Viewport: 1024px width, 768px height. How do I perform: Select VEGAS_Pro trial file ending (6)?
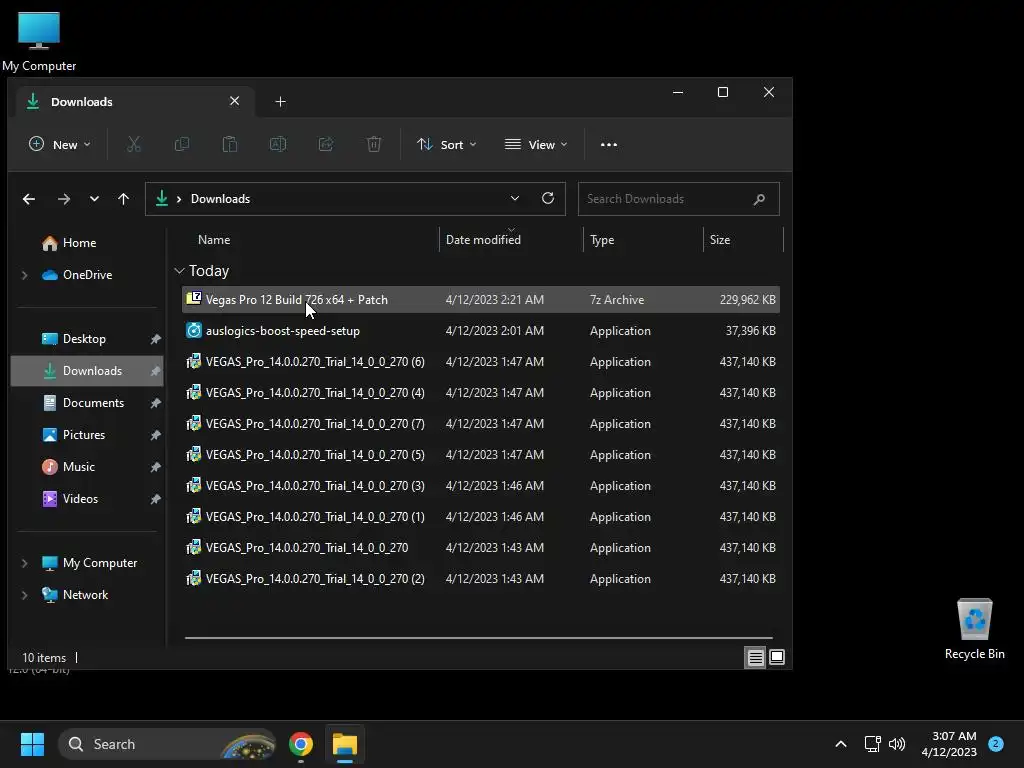(x=481, y=362)
